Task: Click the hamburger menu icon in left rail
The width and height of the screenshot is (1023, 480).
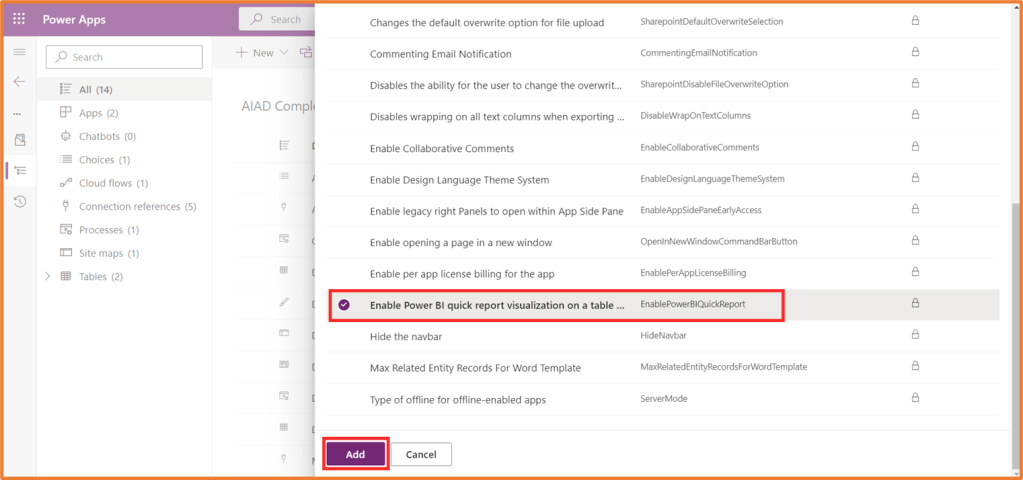Action: 19,51
